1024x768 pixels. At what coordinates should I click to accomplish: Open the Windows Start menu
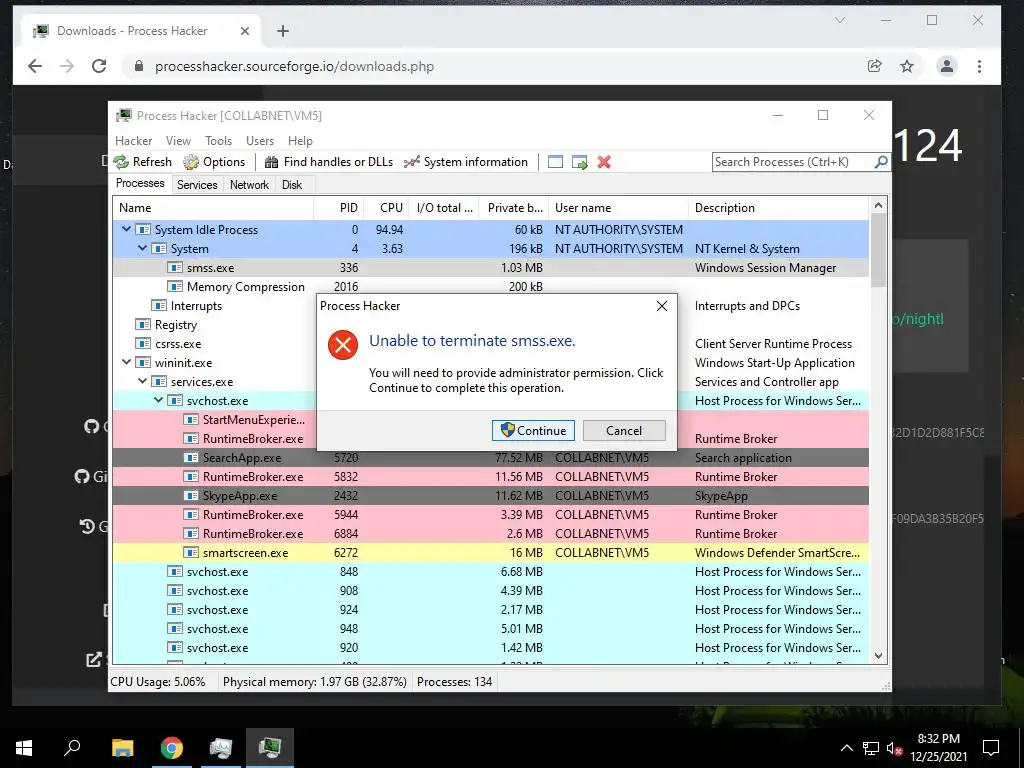[24, 747]
